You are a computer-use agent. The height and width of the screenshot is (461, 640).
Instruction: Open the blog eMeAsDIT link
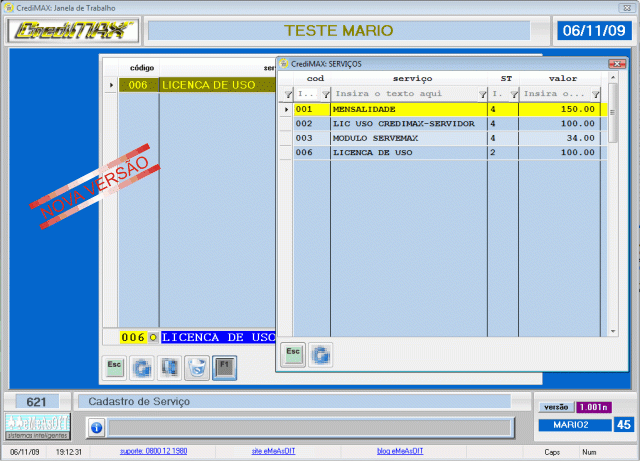point(399,452)
